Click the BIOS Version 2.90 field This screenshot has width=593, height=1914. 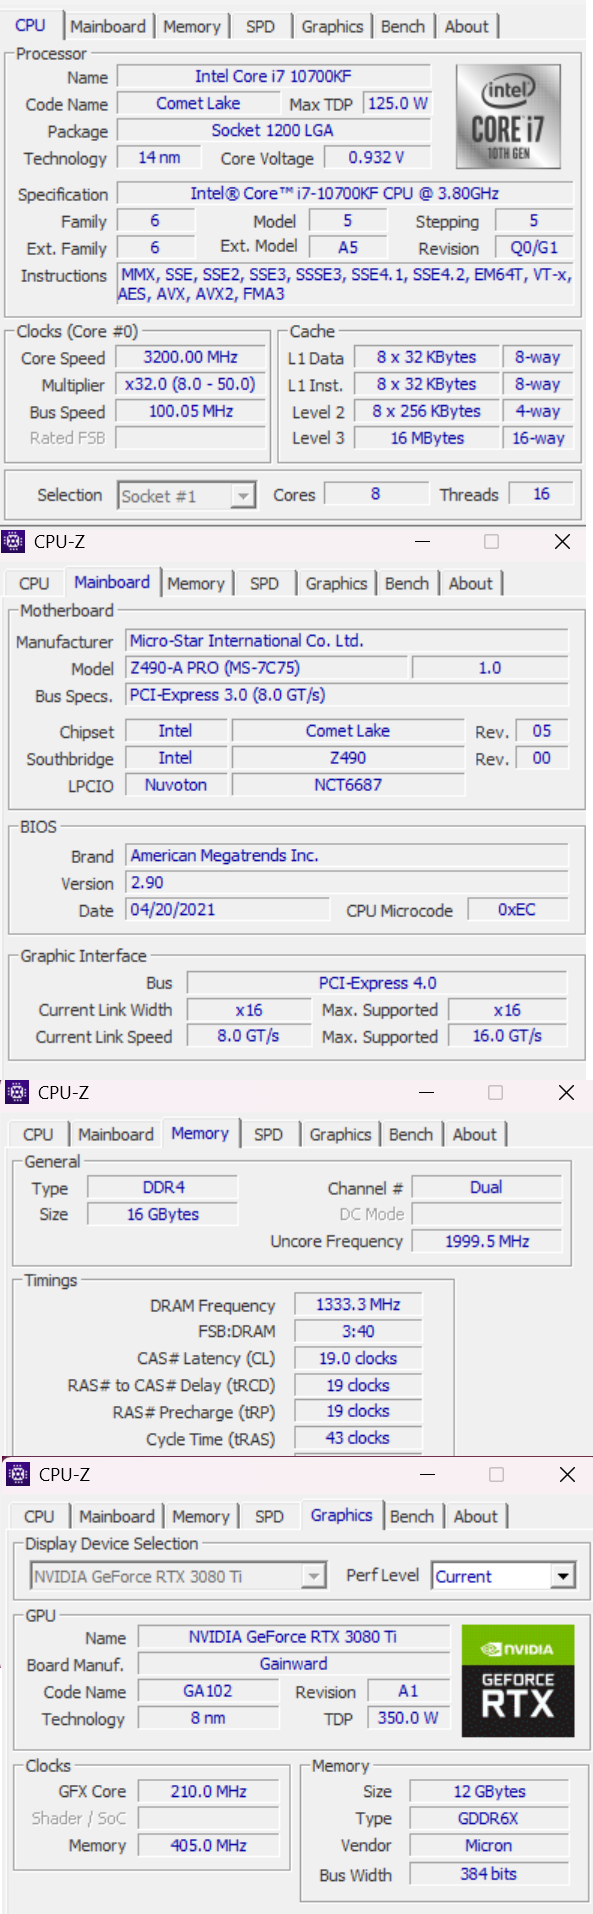pyautogui.click(x=348, y=883)
